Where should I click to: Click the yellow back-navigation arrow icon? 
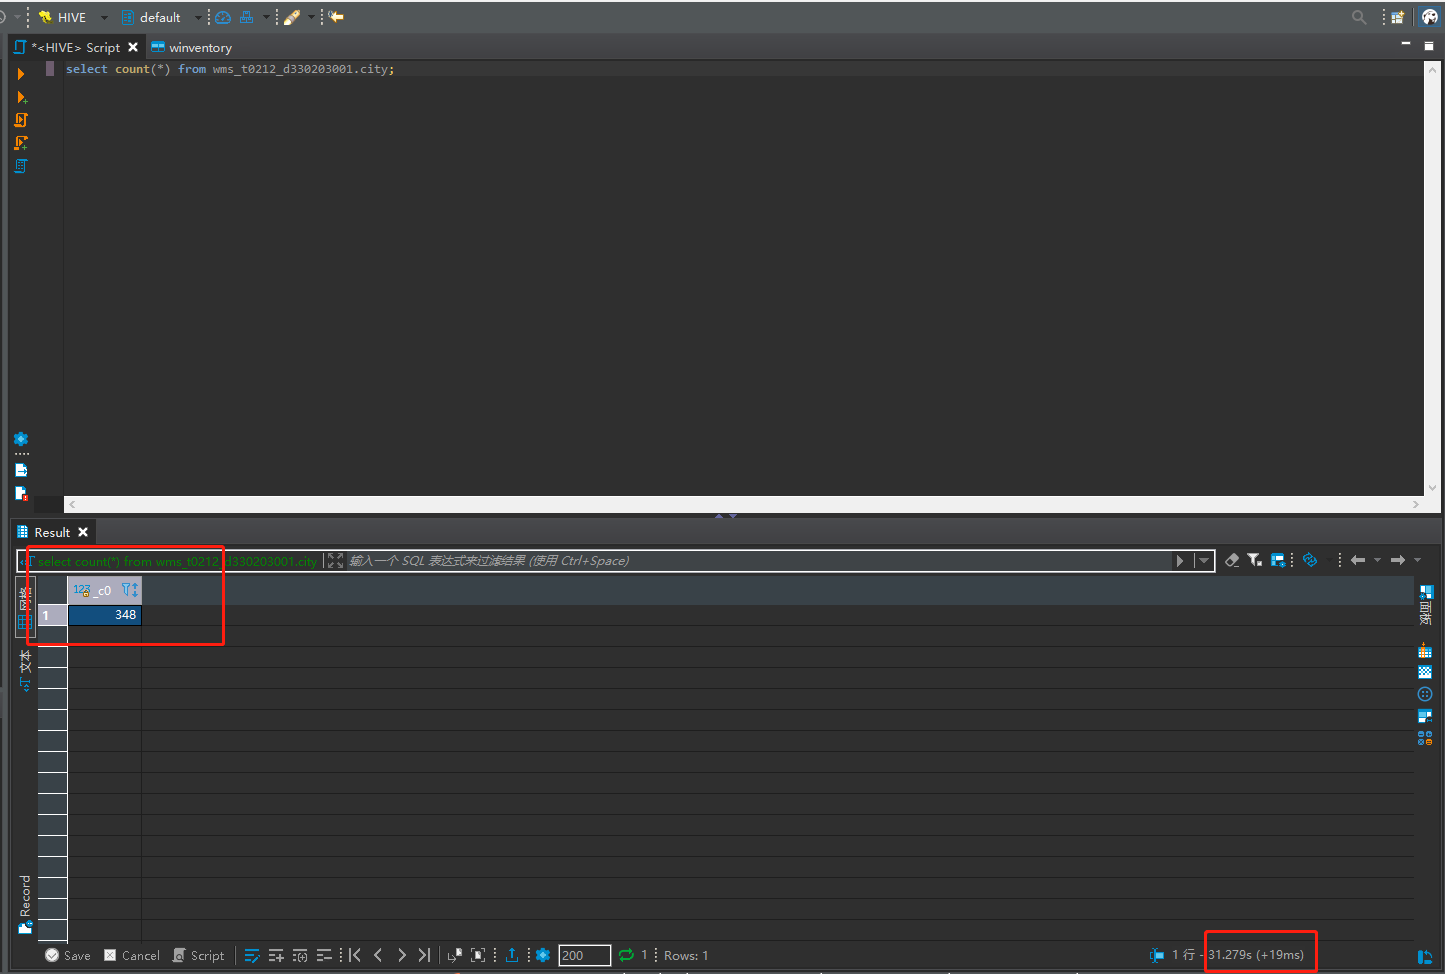click(x=336, y=17)
